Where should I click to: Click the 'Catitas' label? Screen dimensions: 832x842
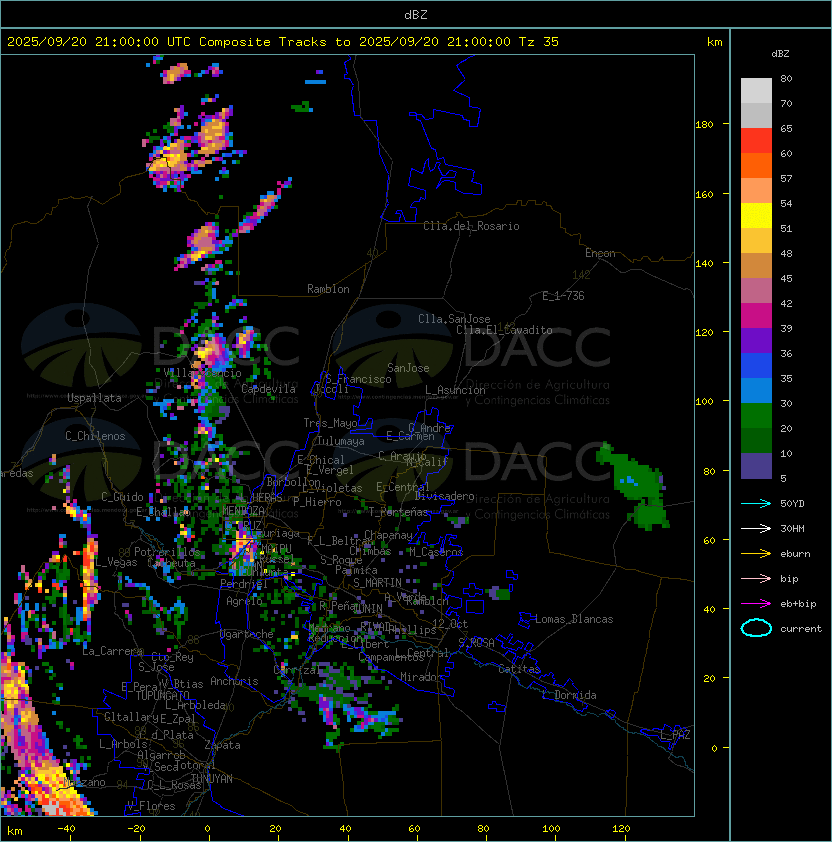pyautogui.click(x=519, y=669)
